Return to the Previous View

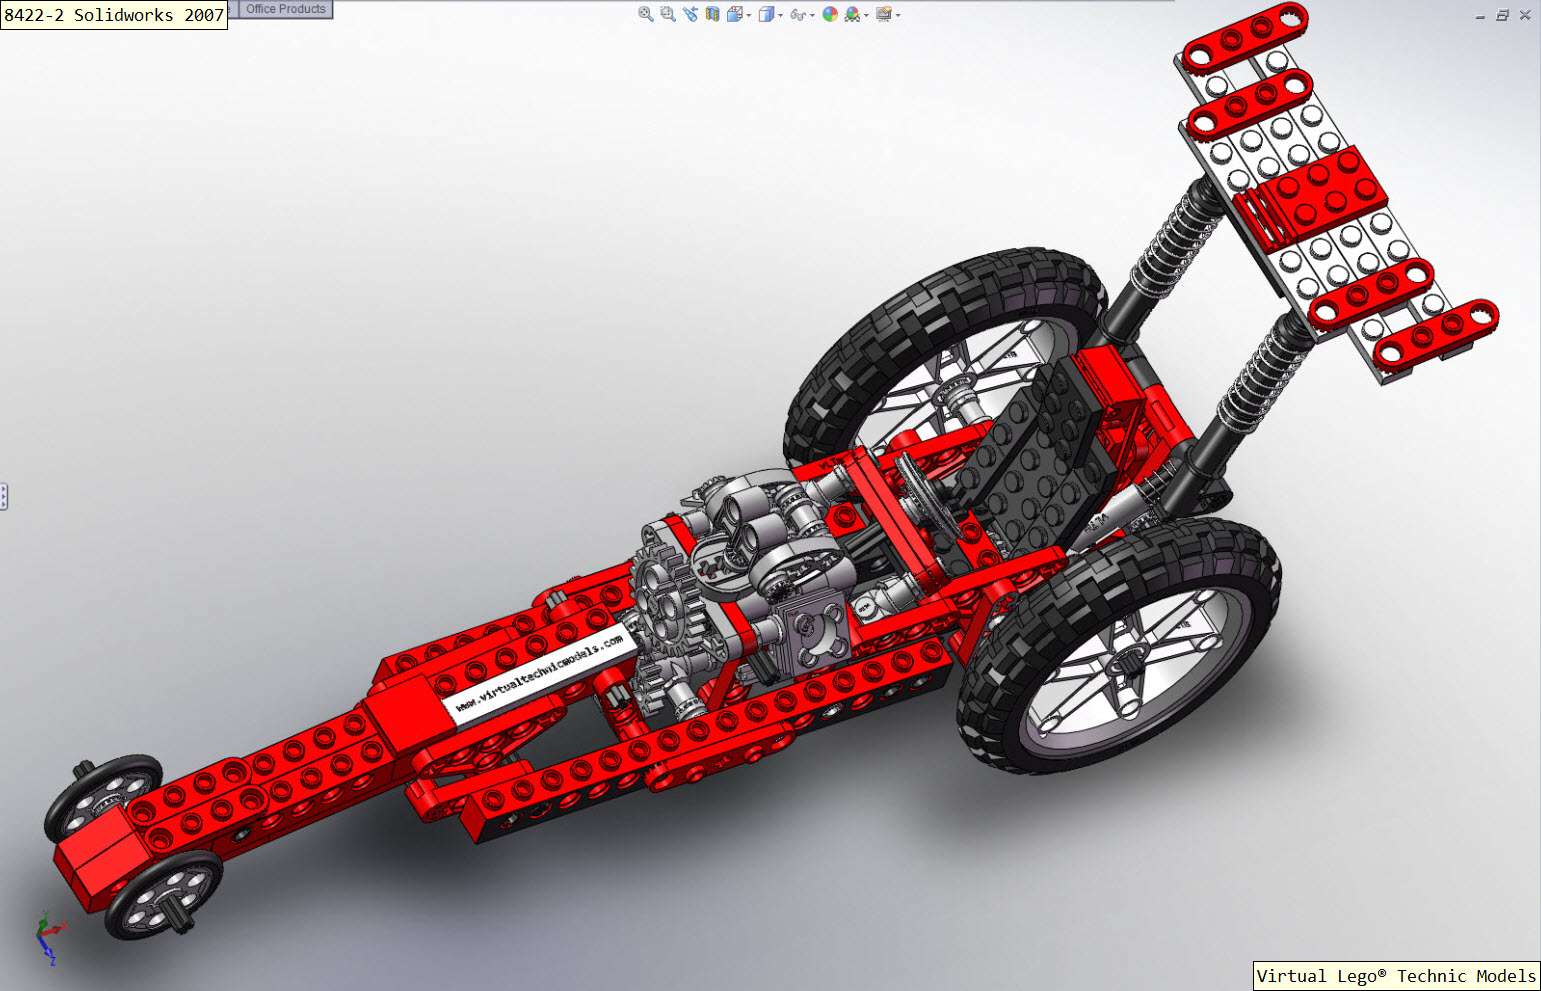point(691,14)
